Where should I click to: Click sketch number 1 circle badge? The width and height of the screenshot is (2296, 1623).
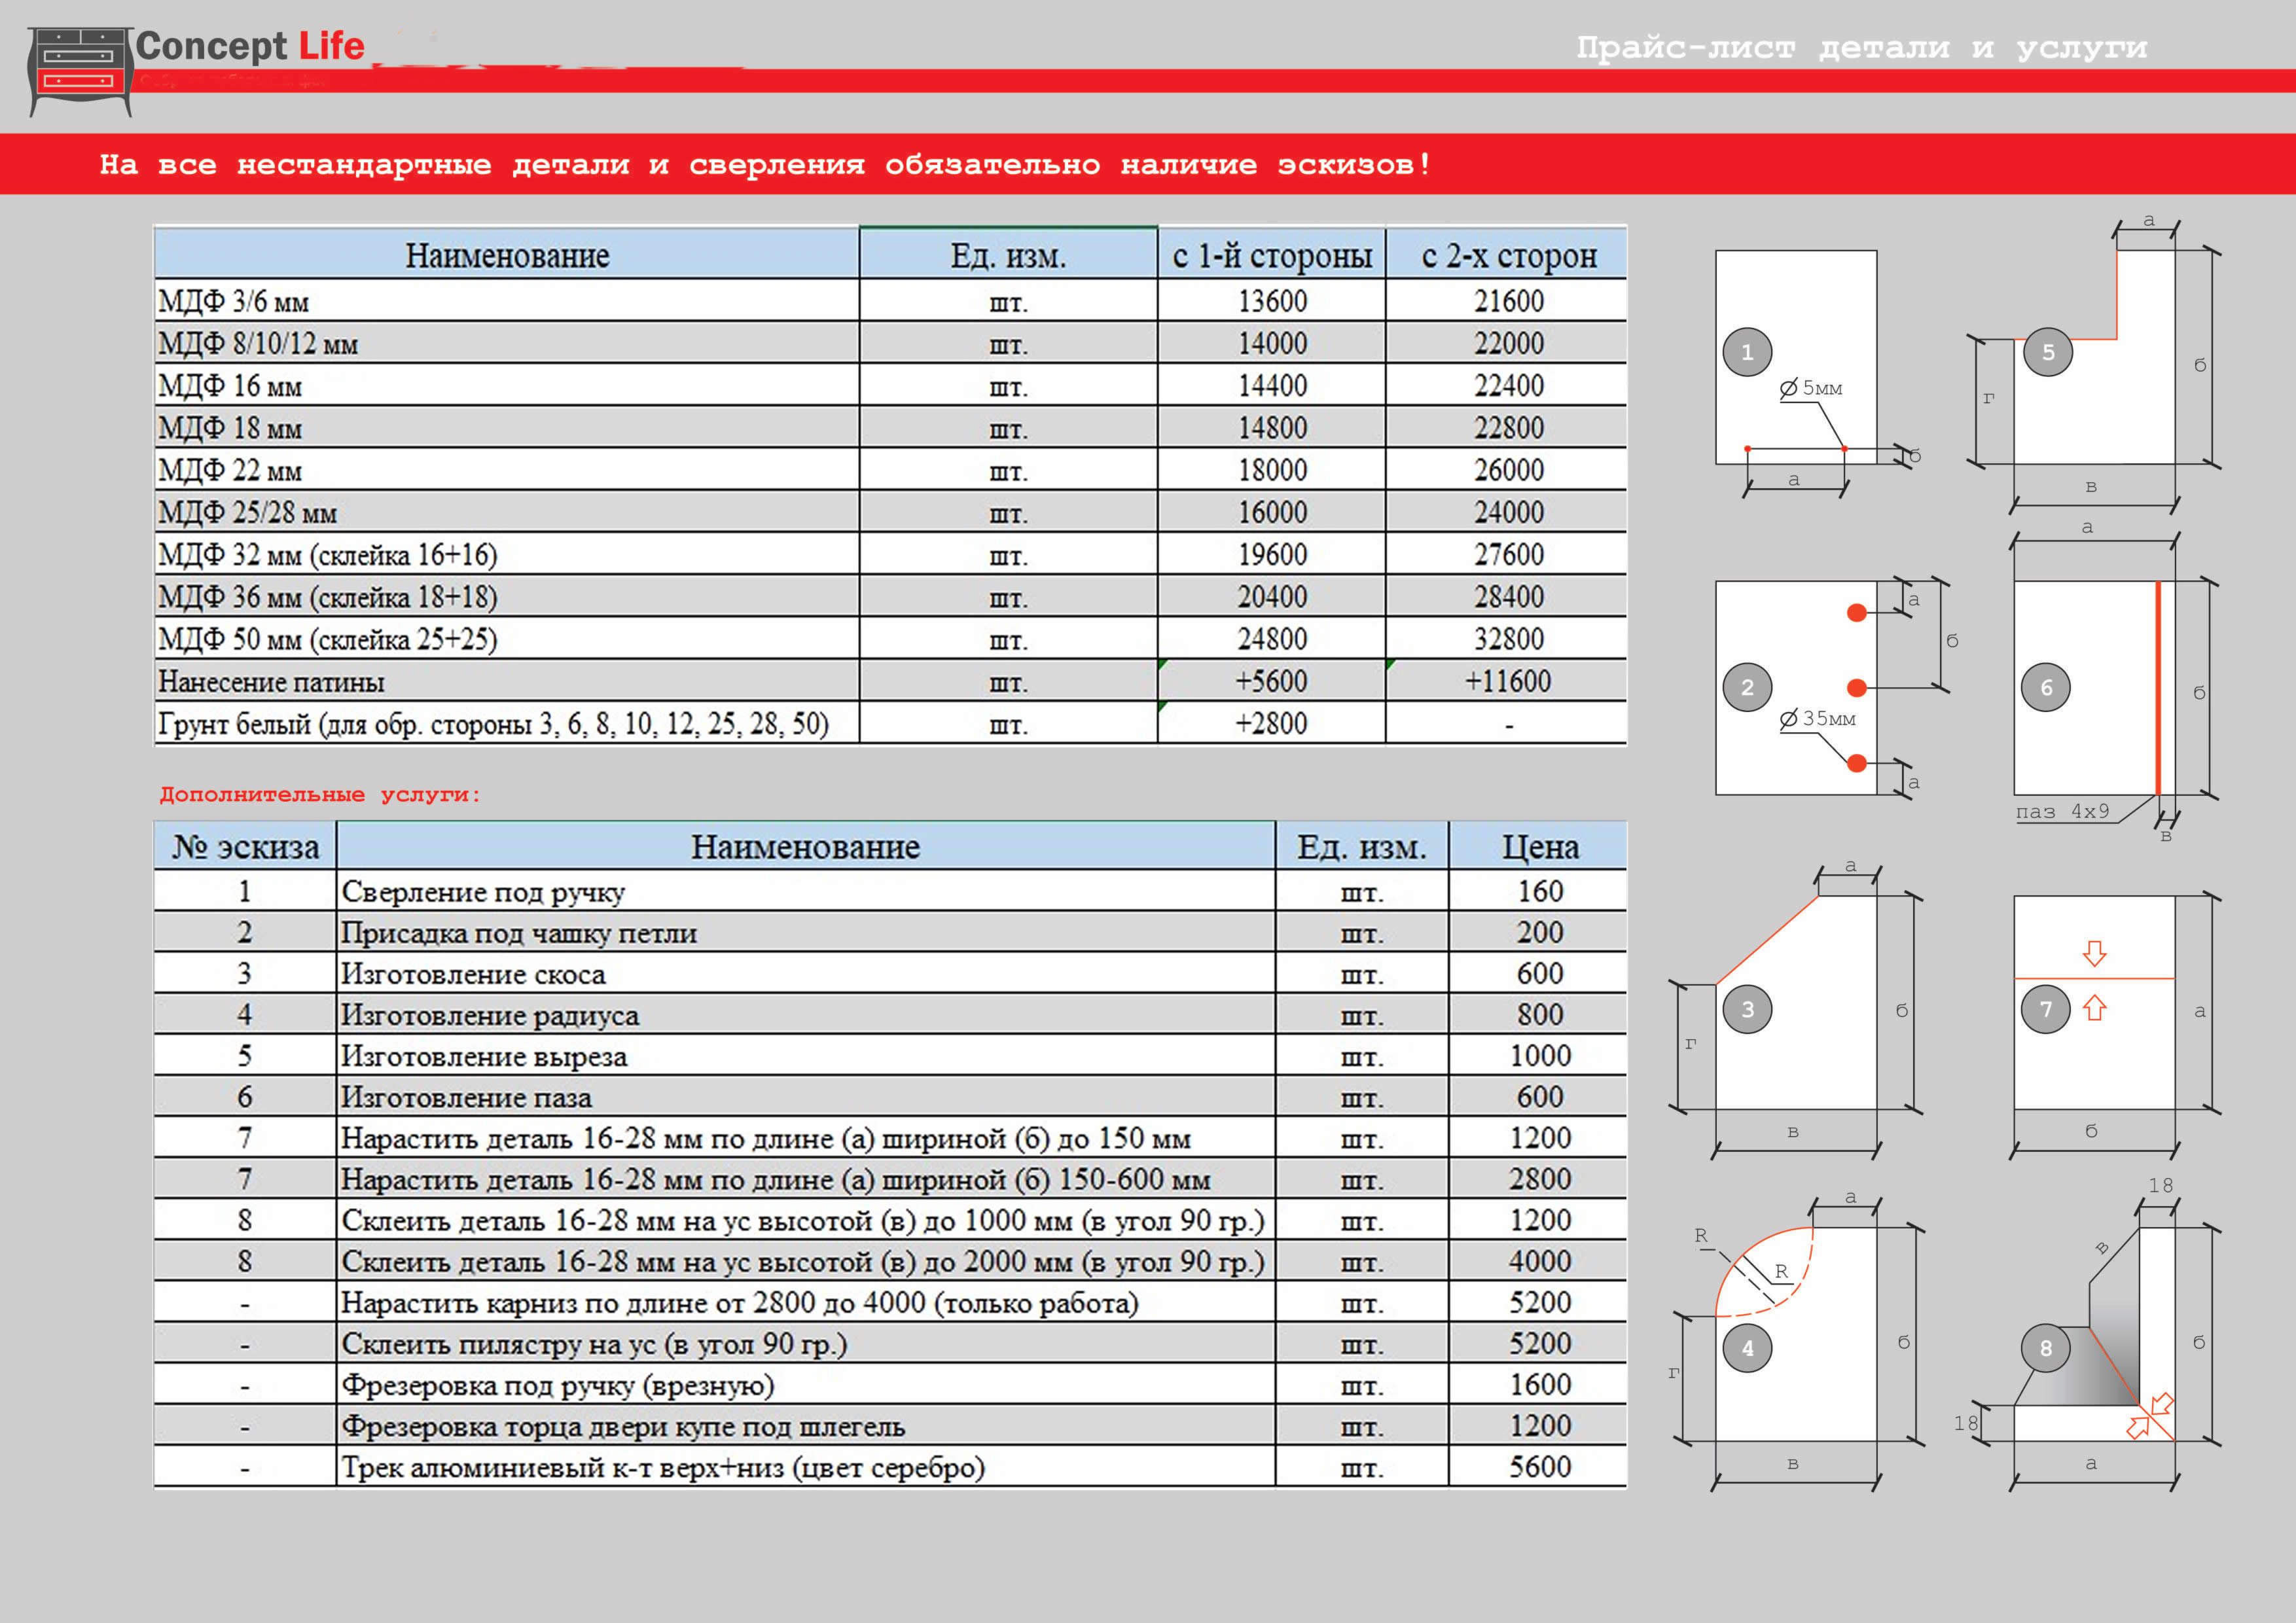pos(1747,352)
